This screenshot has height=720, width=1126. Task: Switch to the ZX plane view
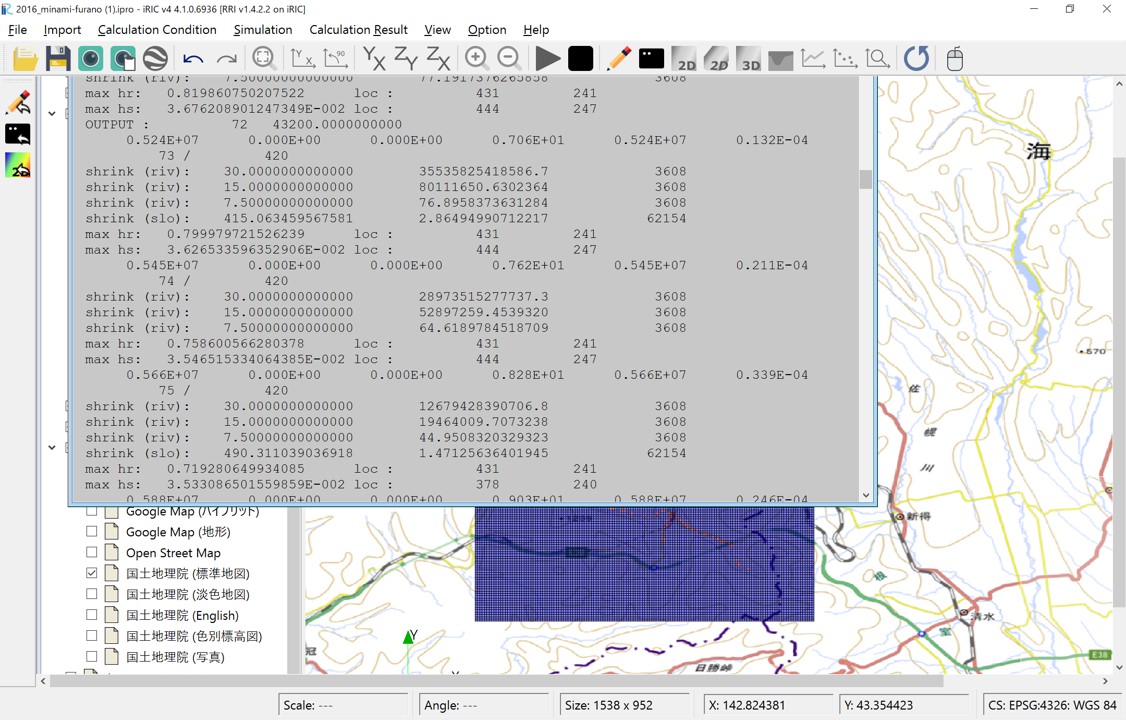(x=438, y=58)
